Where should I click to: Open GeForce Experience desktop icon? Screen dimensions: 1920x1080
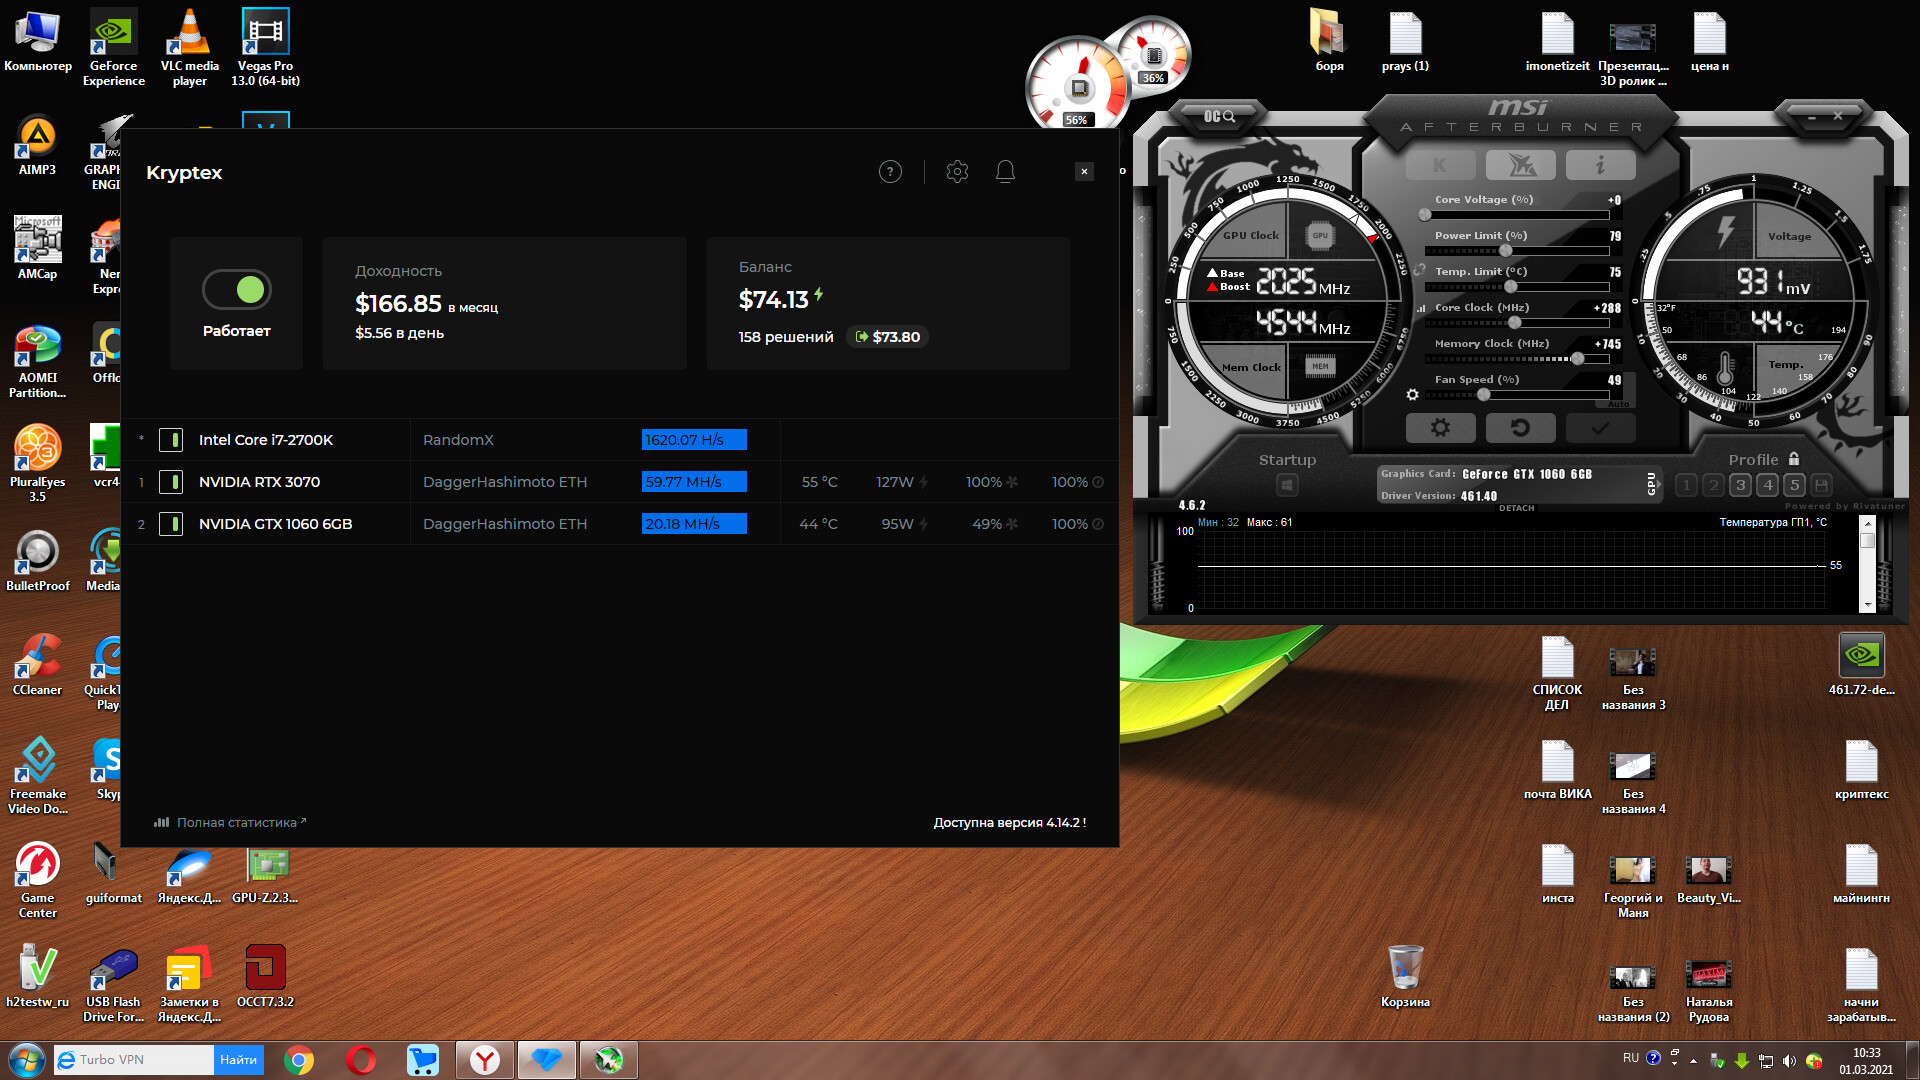pyautogui.click(x=114, y=47)
